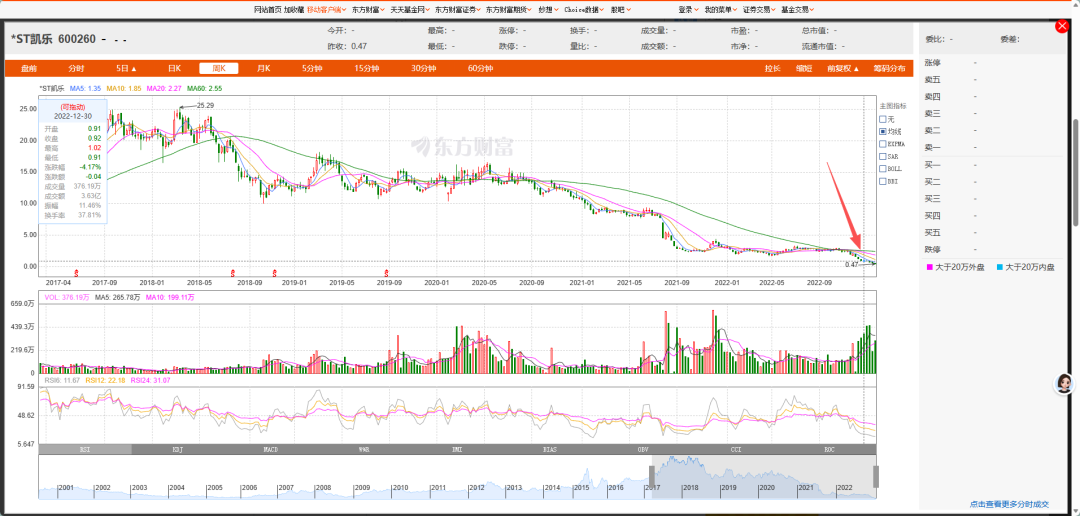Open 筹码分布 chip distribution
Viewport: 1080px width, 516px height.
890,68
